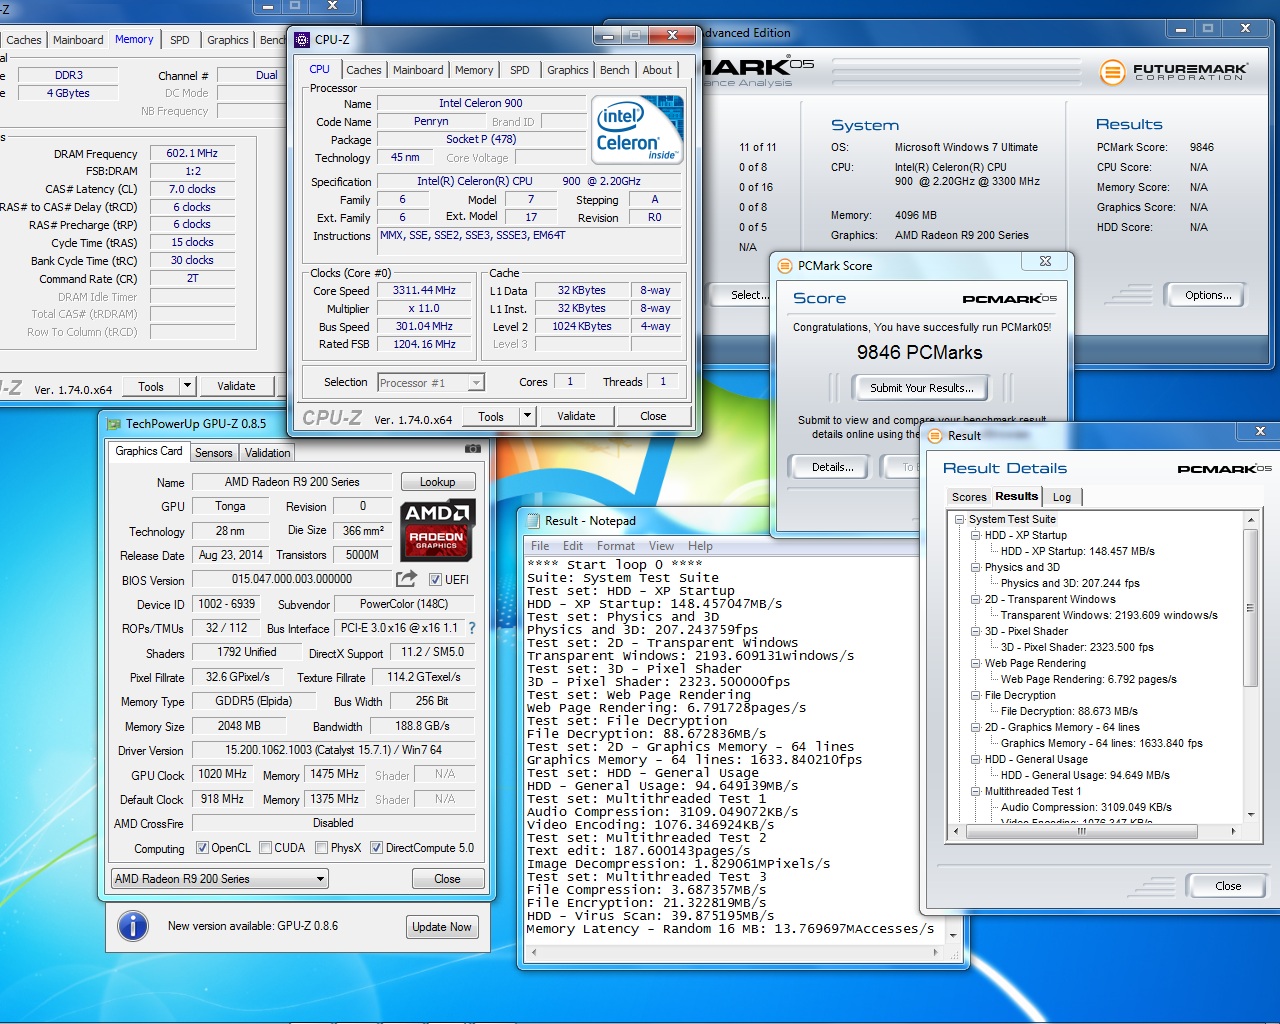Open the Log tab in Result Details
Viewport: 1280px width, 1024px height.
[x=1062, y=497]
